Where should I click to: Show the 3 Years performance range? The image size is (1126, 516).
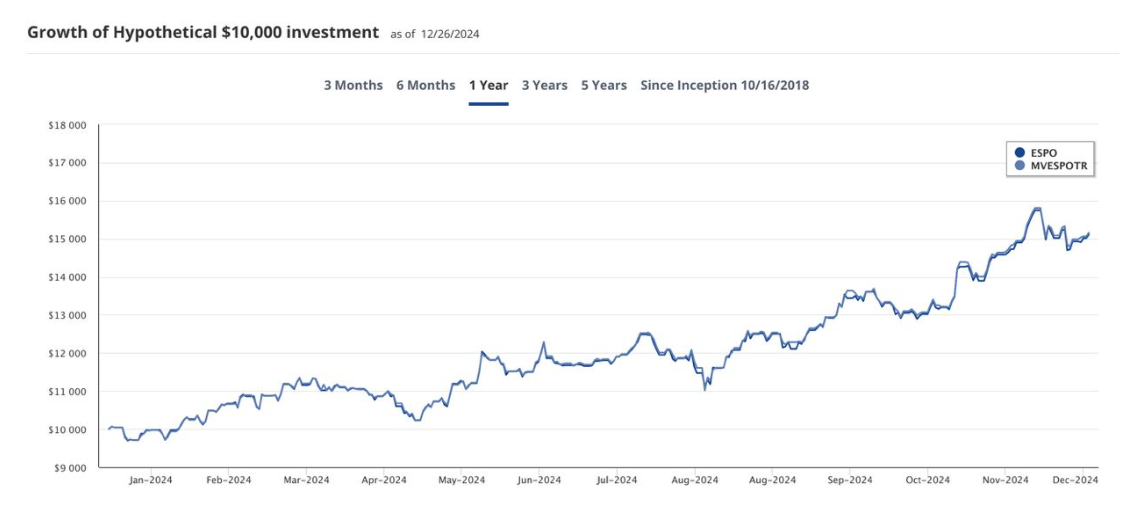point(544,85)
